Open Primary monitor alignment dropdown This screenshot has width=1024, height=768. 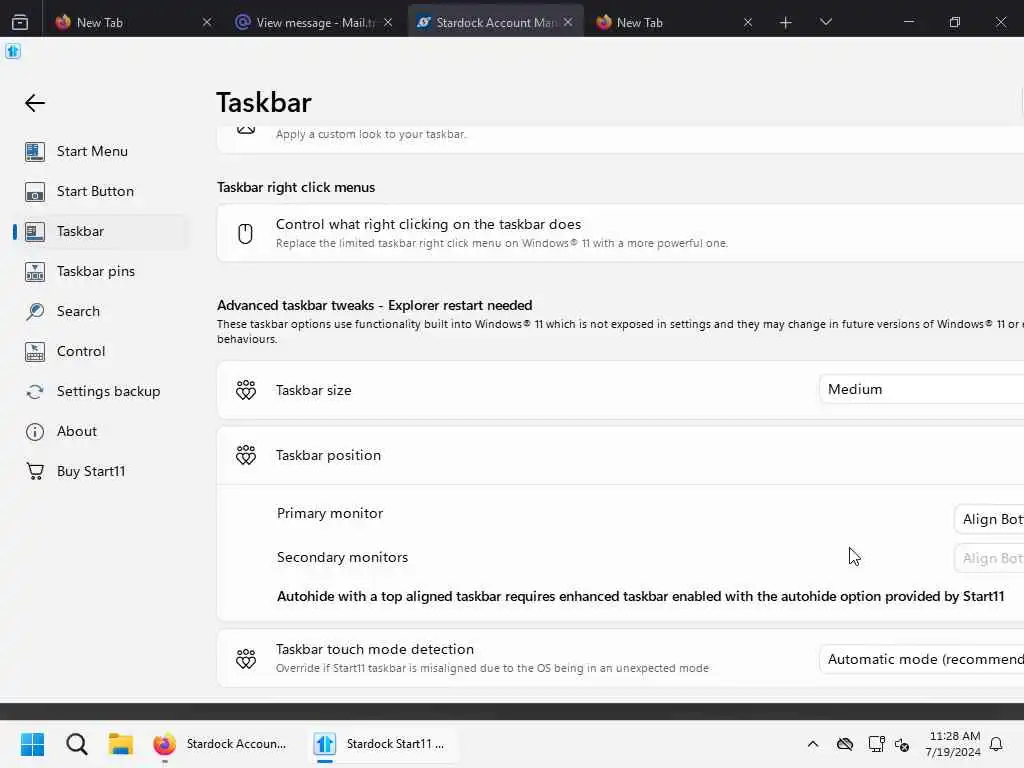click(x=989, y=519)
